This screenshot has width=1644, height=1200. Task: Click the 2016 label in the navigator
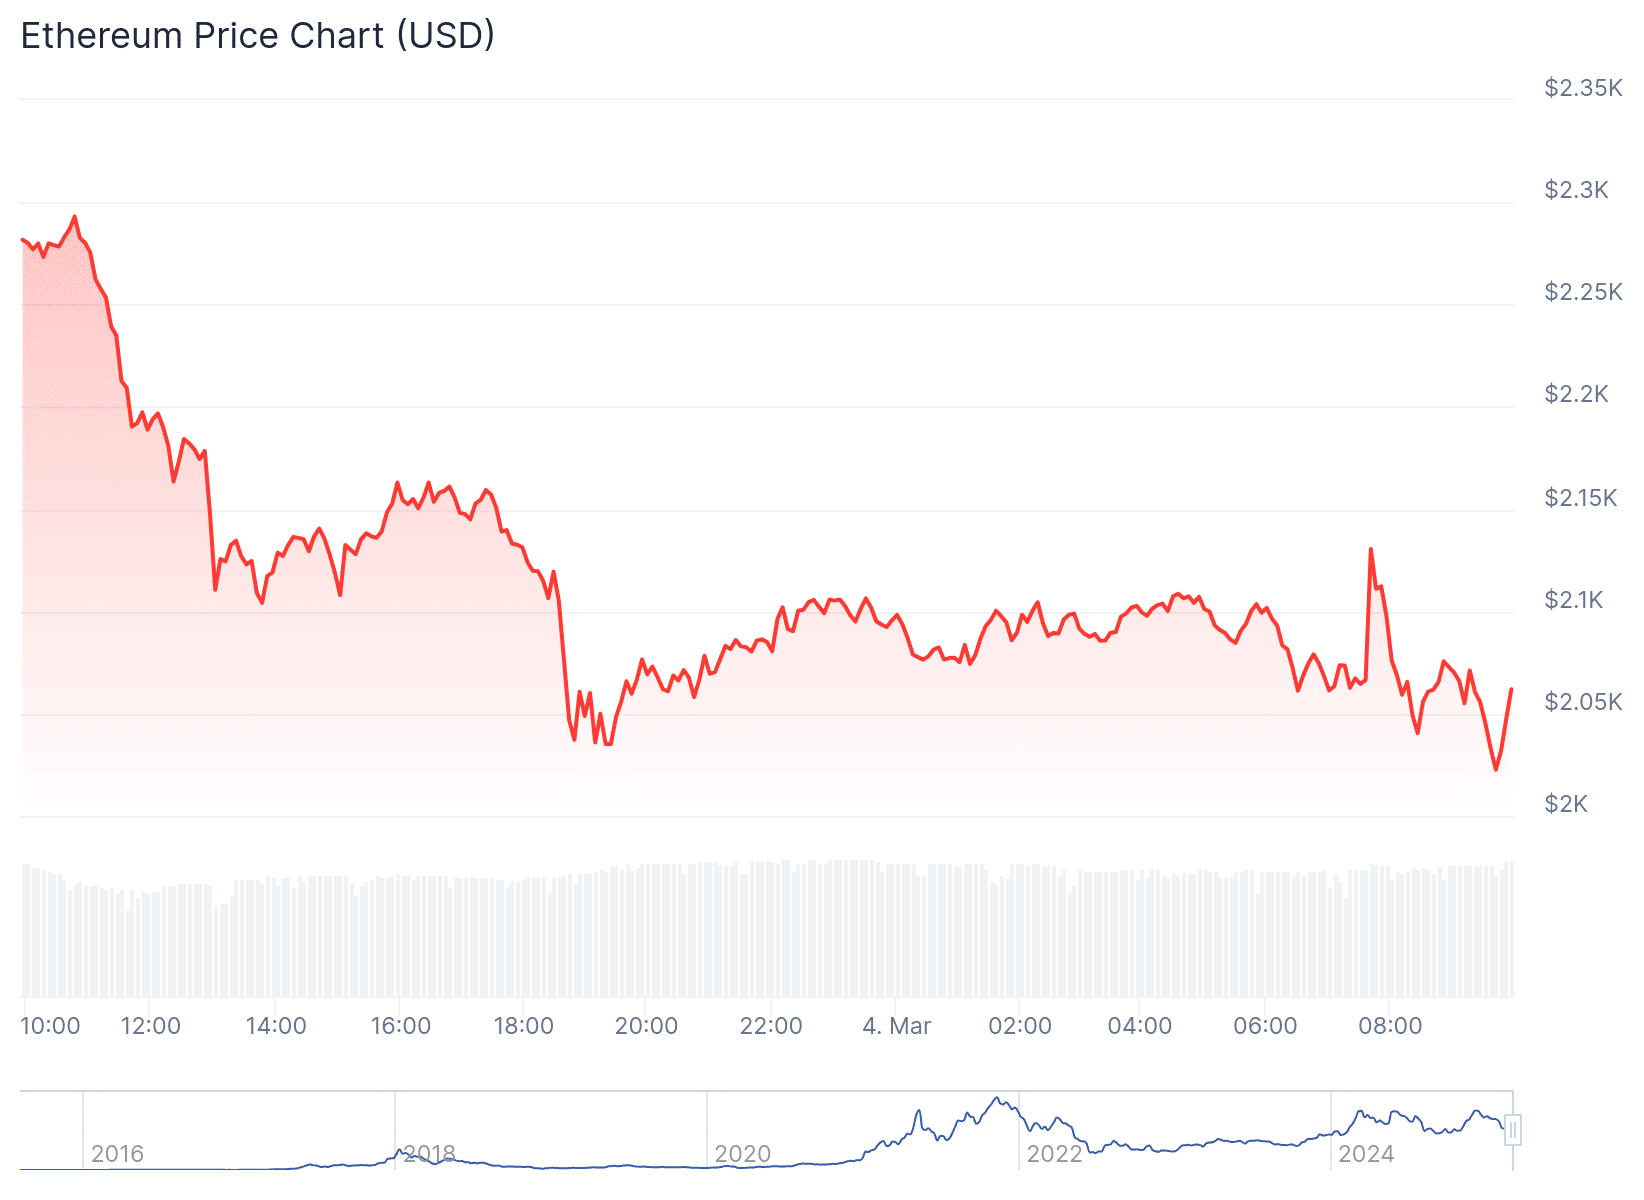(x=117, y=1154)
